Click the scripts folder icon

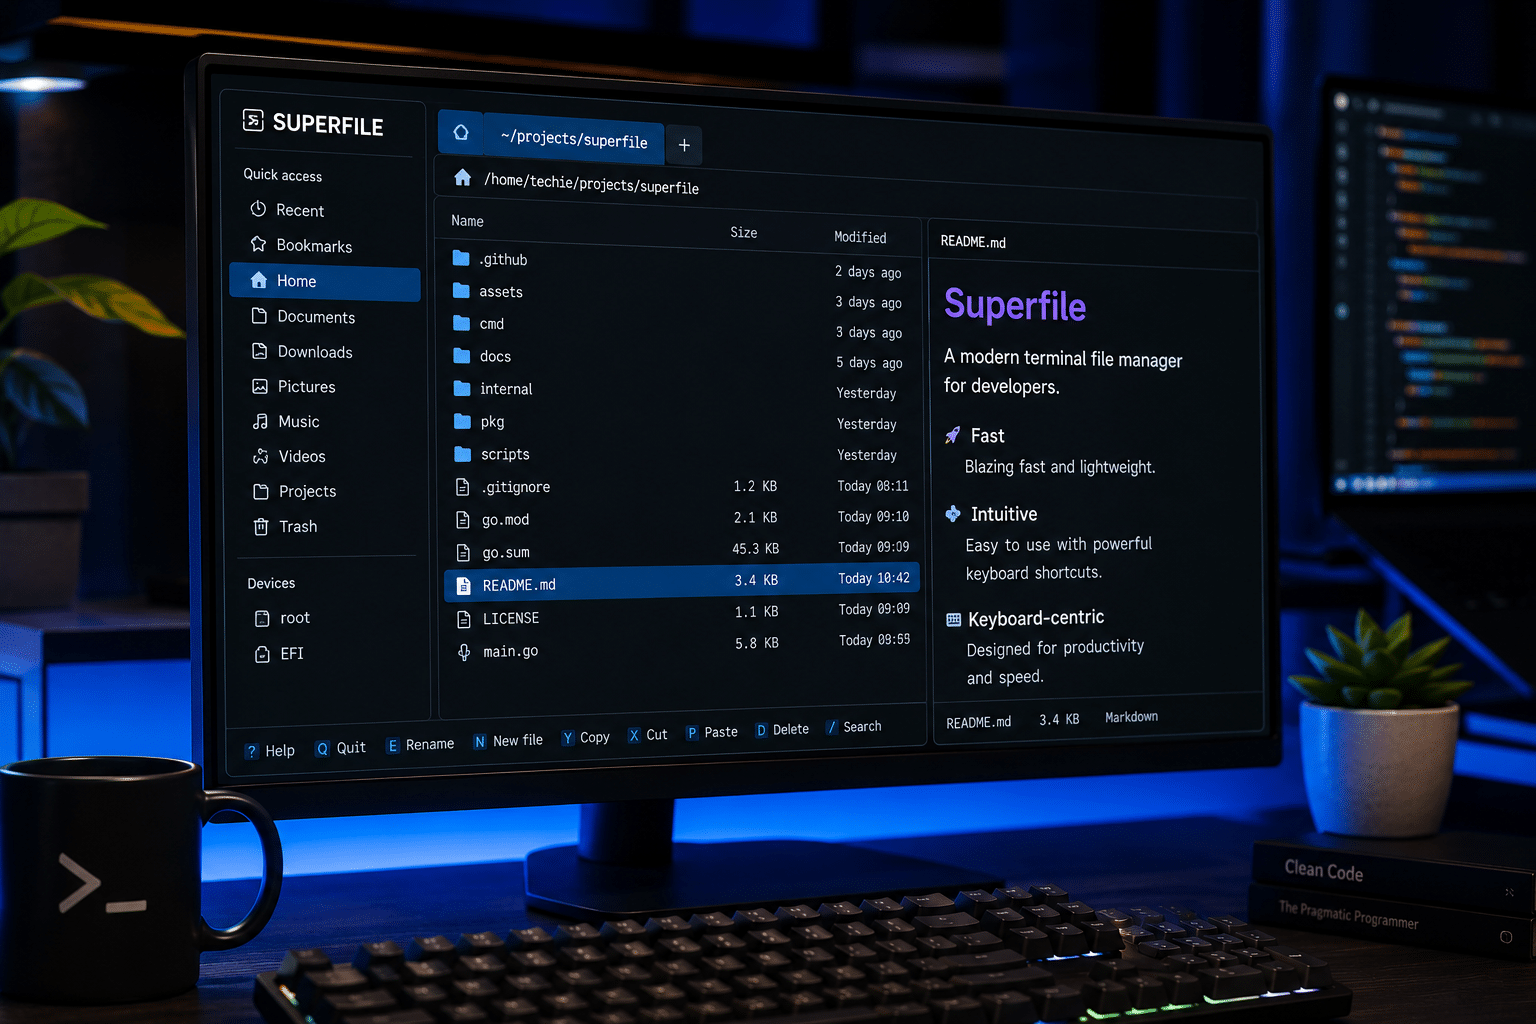pyautogui.click(x=462, y=454)
